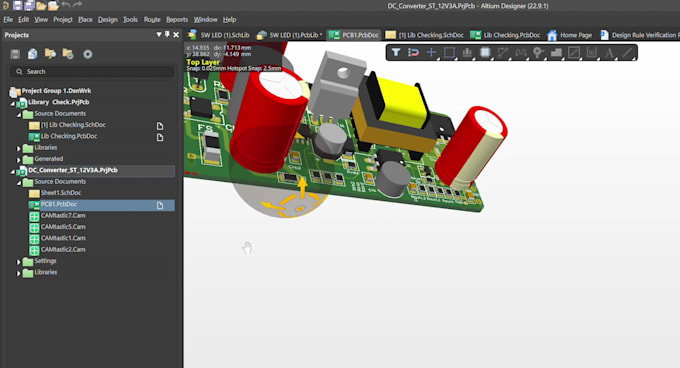Open the File menu
Image resolution: width=680 pixels, height=368 pixels.
[x=8, y=20]
